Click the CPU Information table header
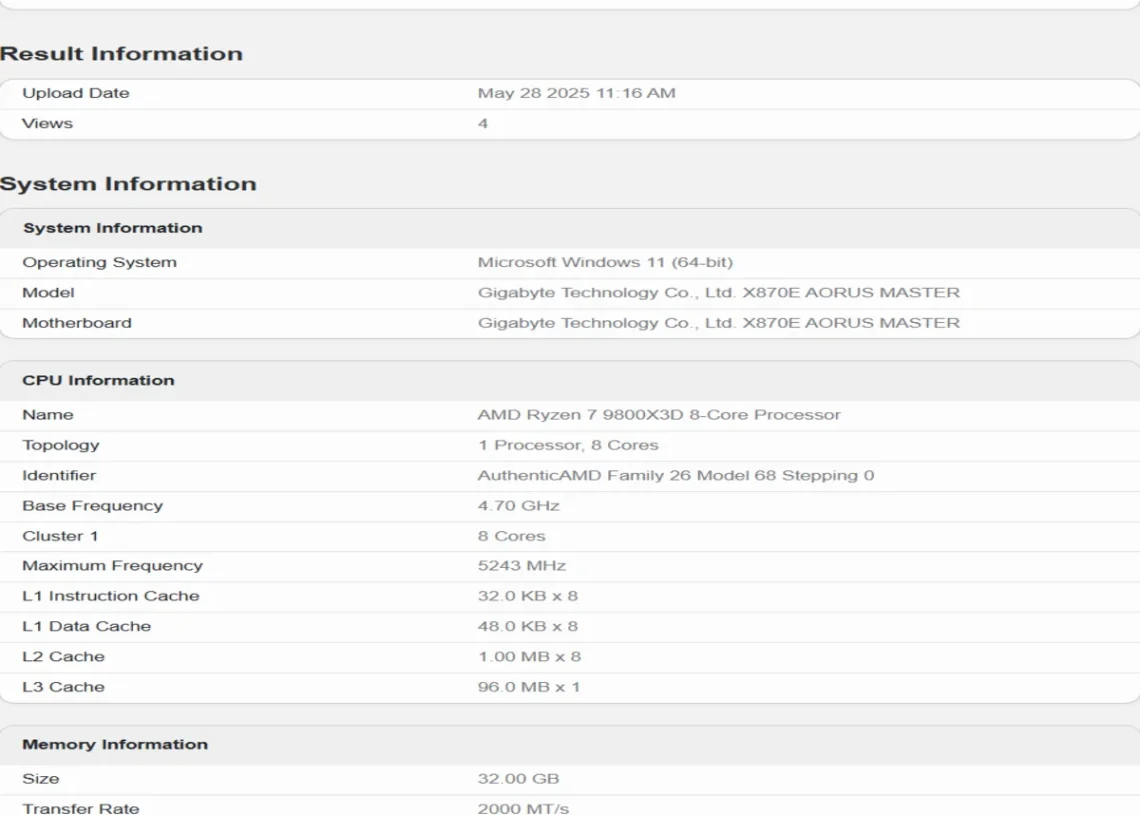Image resolution: width=1140 pixels, height=815 pixels. [98, 381]
